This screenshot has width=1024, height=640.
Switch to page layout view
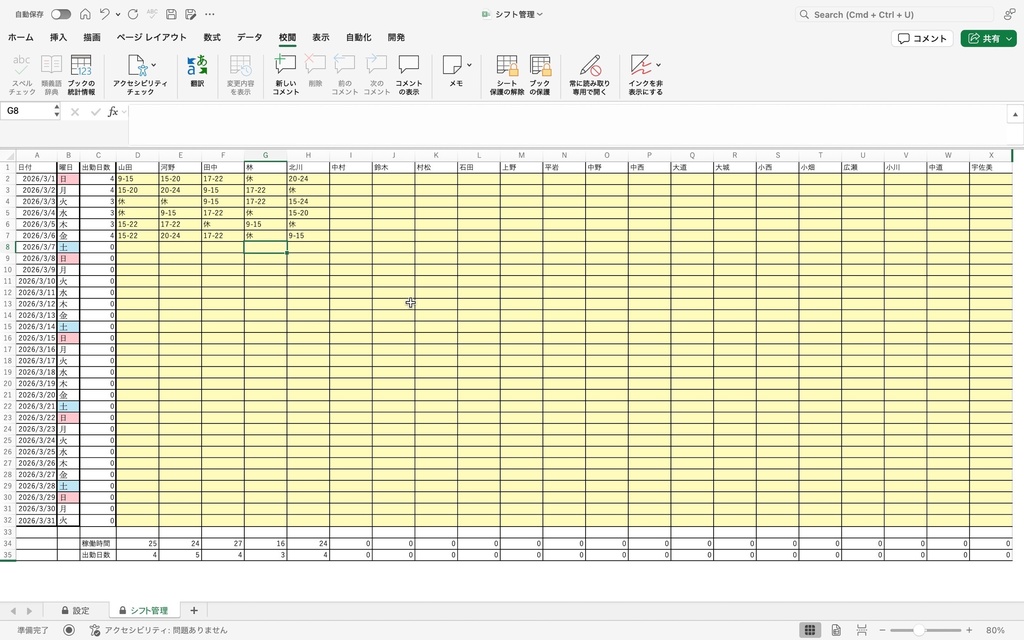tap(836, 630)
